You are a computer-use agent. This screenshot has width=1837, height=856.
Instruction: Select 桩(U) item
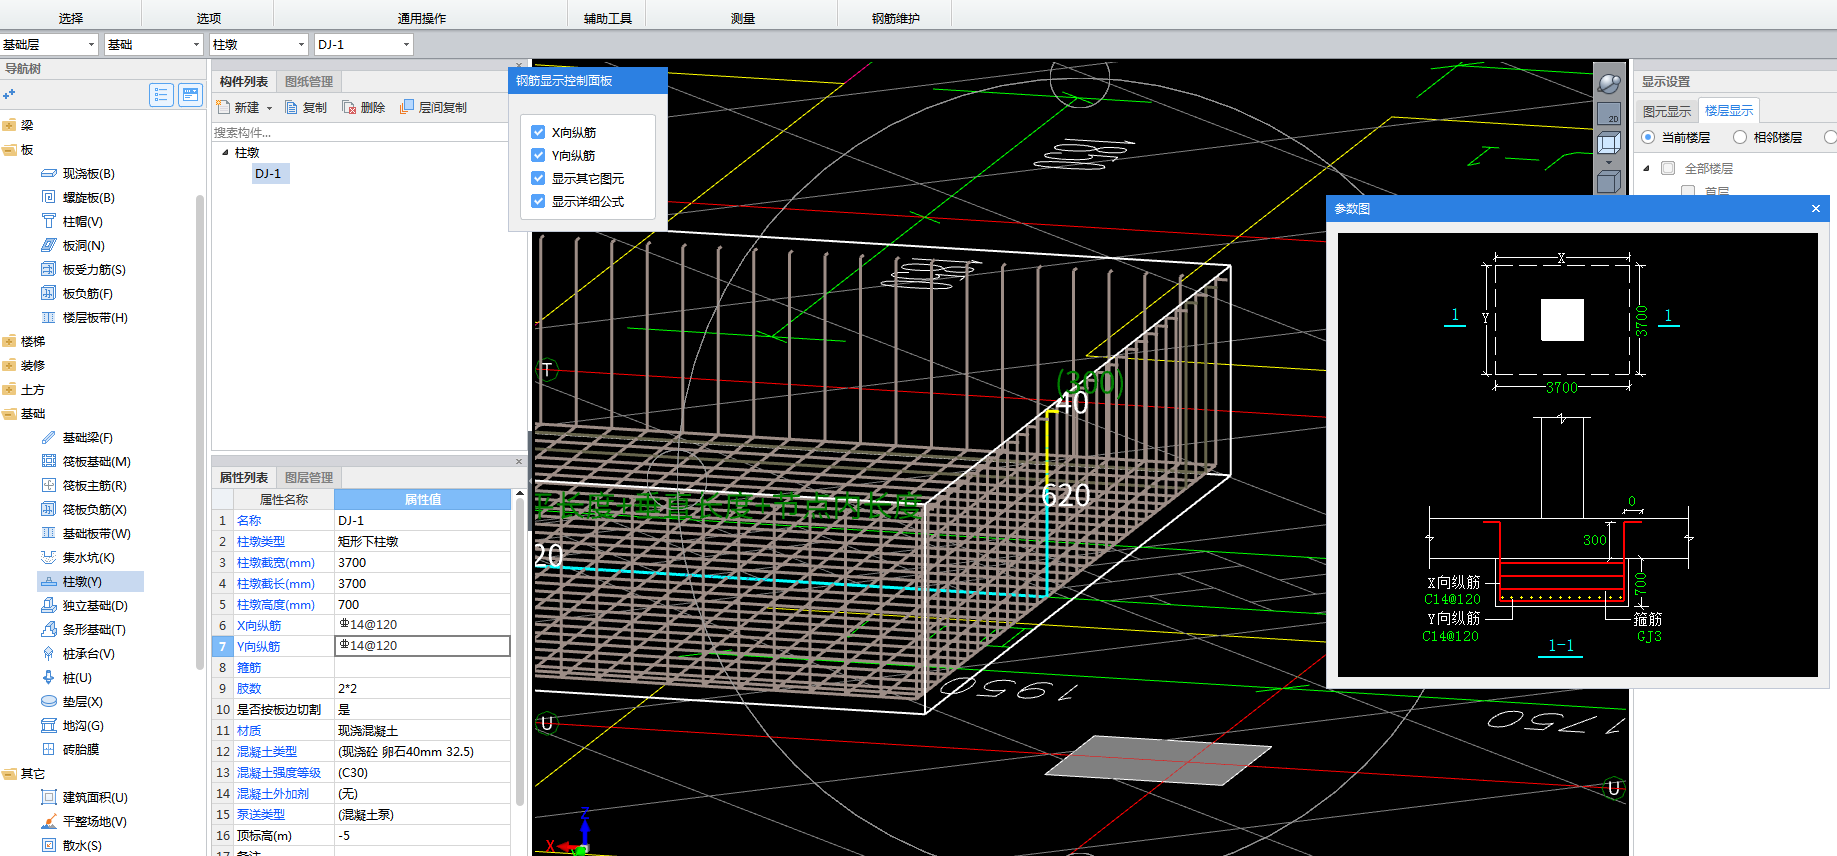pyautogui.click(x=66, y=678)
